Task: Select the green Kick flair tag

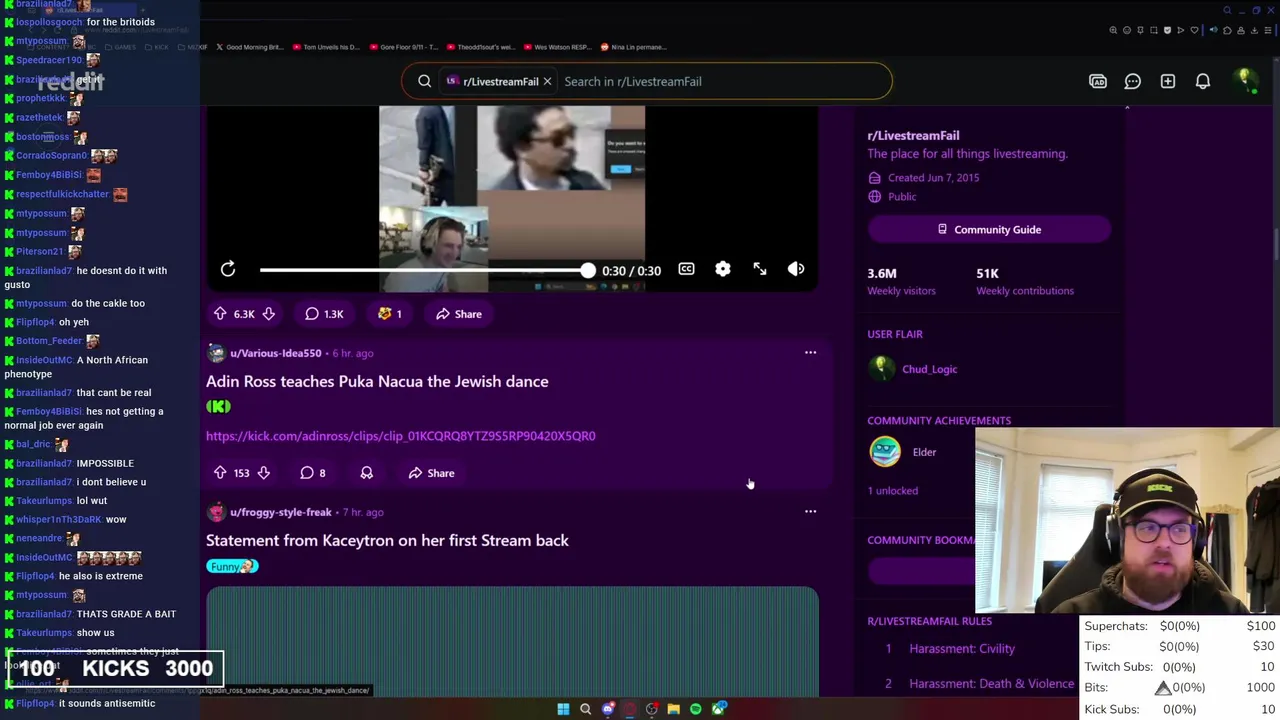Action: tap(218, 407)
